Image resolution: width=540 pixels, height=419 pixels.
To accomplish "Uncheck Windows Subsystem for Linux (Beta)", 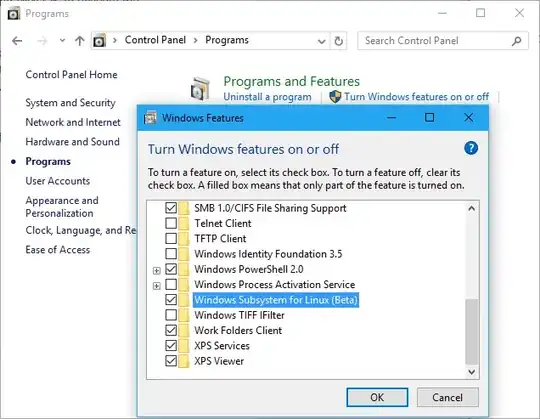I will [171, 300].
